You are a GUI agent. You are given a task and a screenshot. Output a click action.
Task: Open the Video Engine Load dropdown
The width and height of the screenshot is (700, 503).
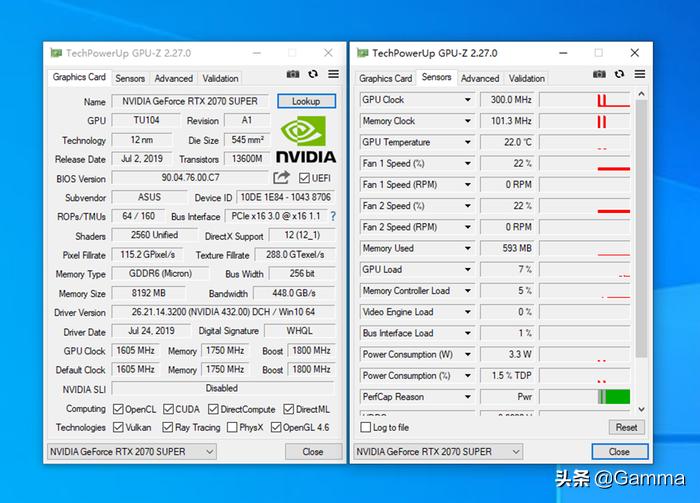(x=467, y=312)
